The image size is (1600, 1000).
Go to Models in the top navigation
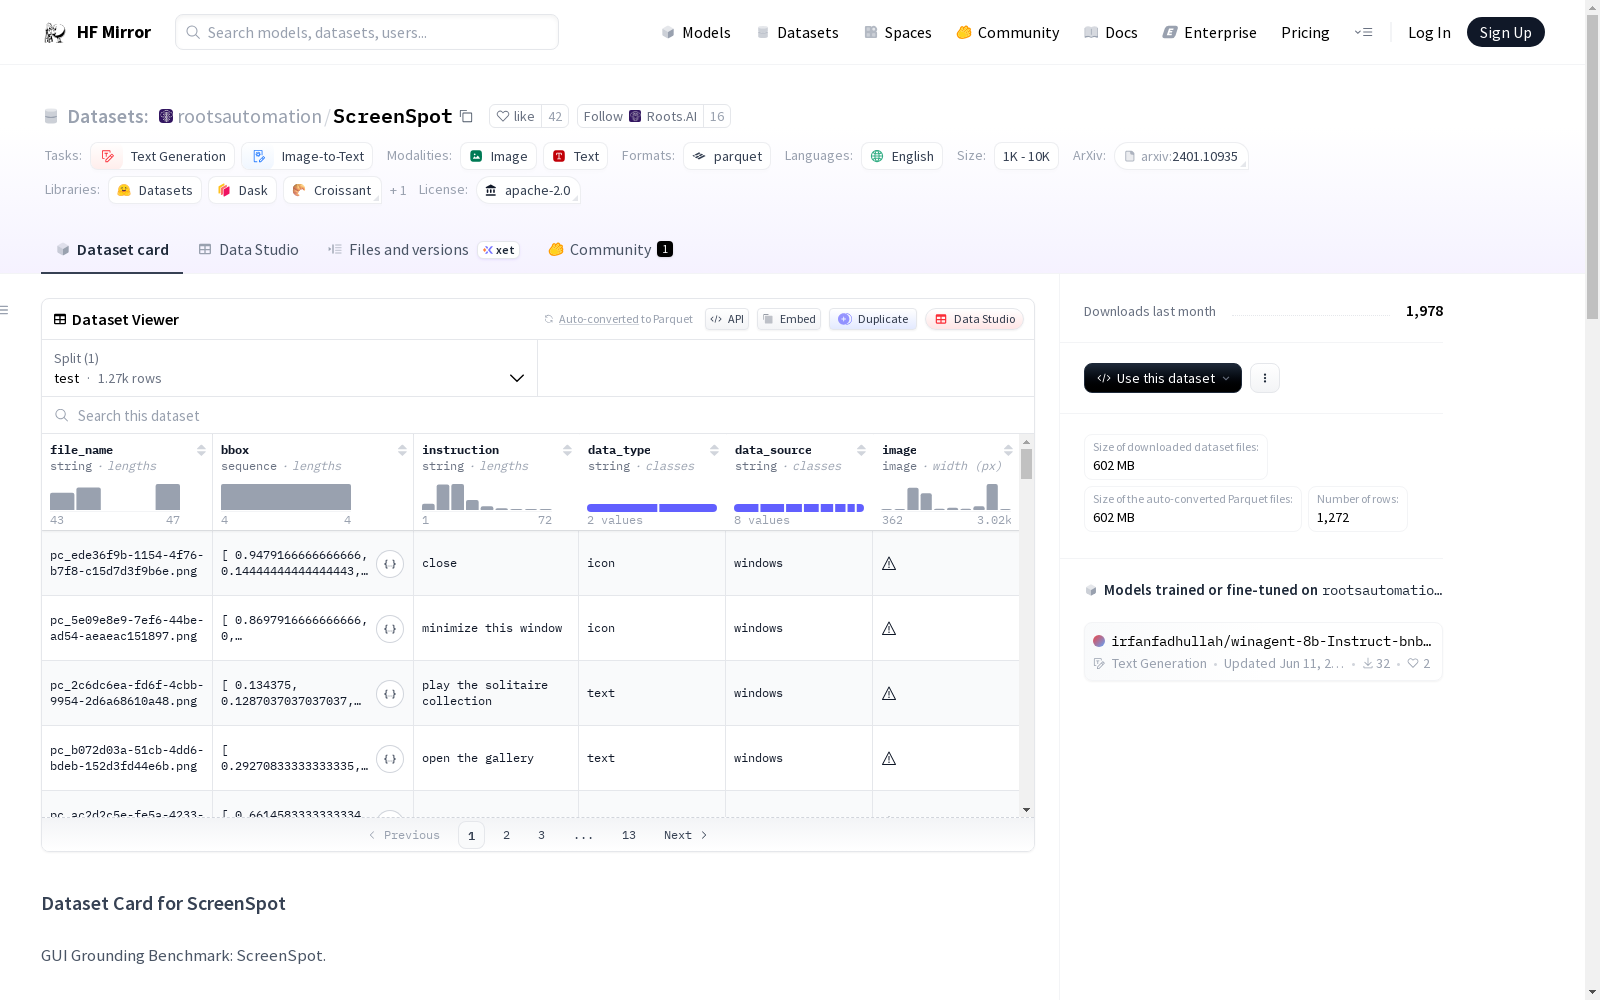point(696,32)
